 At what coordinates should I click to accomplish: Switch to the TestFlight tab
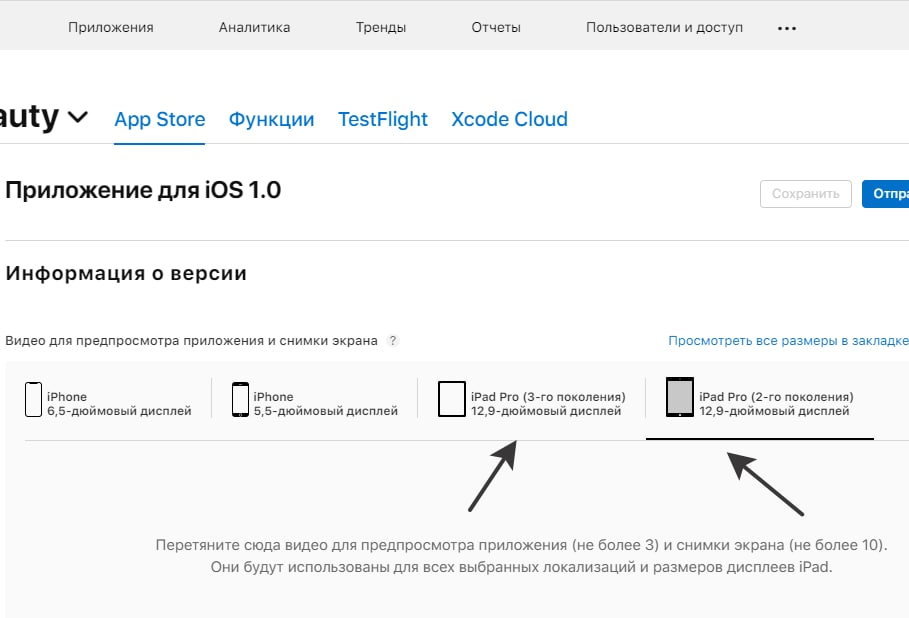click(x=383, y=119)
